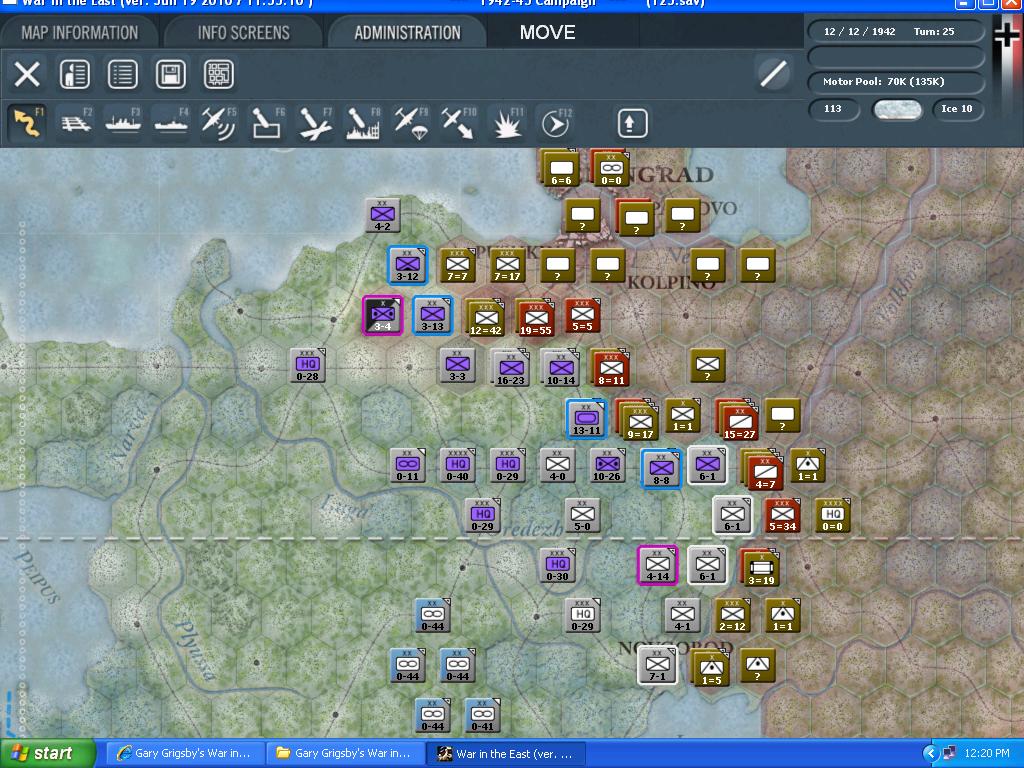Select the magenta-bordered unit labeled 3-4

[x=383, y=315]
